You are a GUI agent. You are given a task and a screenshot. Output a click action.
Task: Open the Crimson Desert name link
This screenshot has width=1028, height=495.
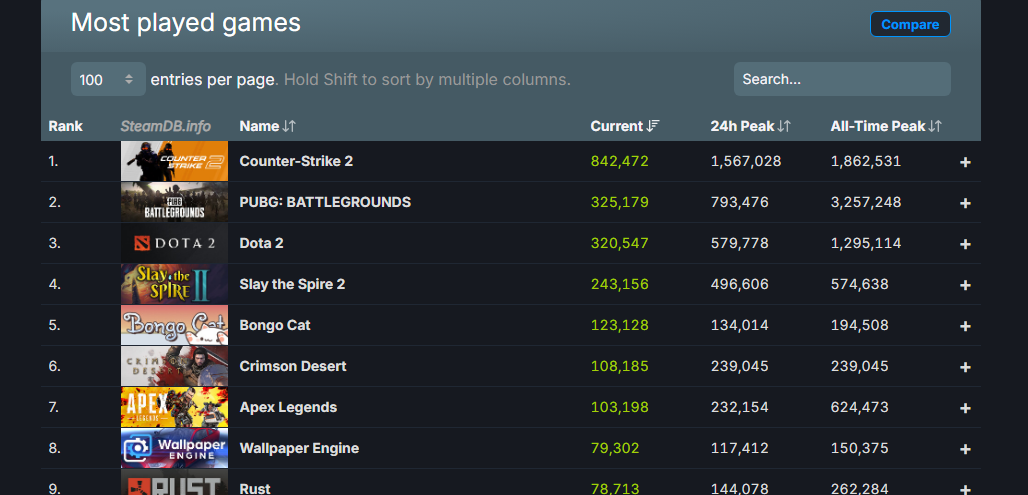click(x=293, y=366)
